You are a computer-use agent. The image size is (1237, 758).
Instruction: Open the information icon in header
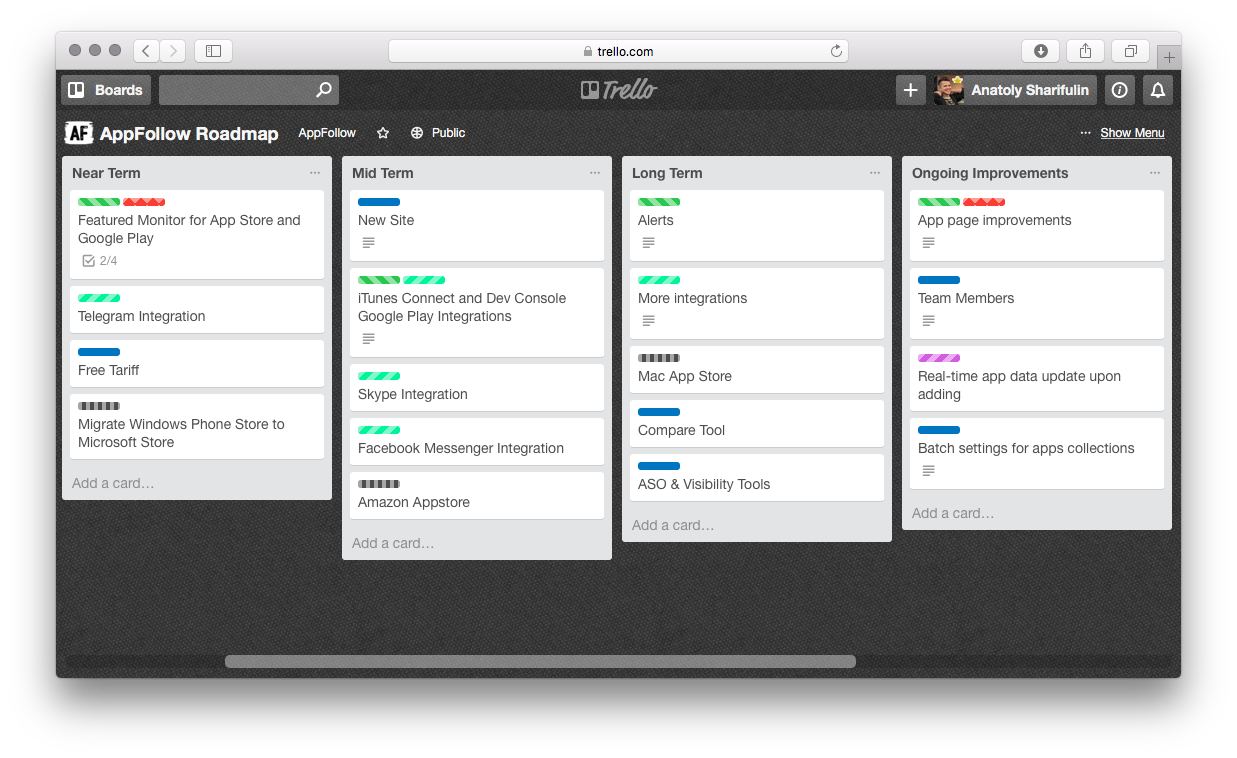click(x=1120, y=90)
